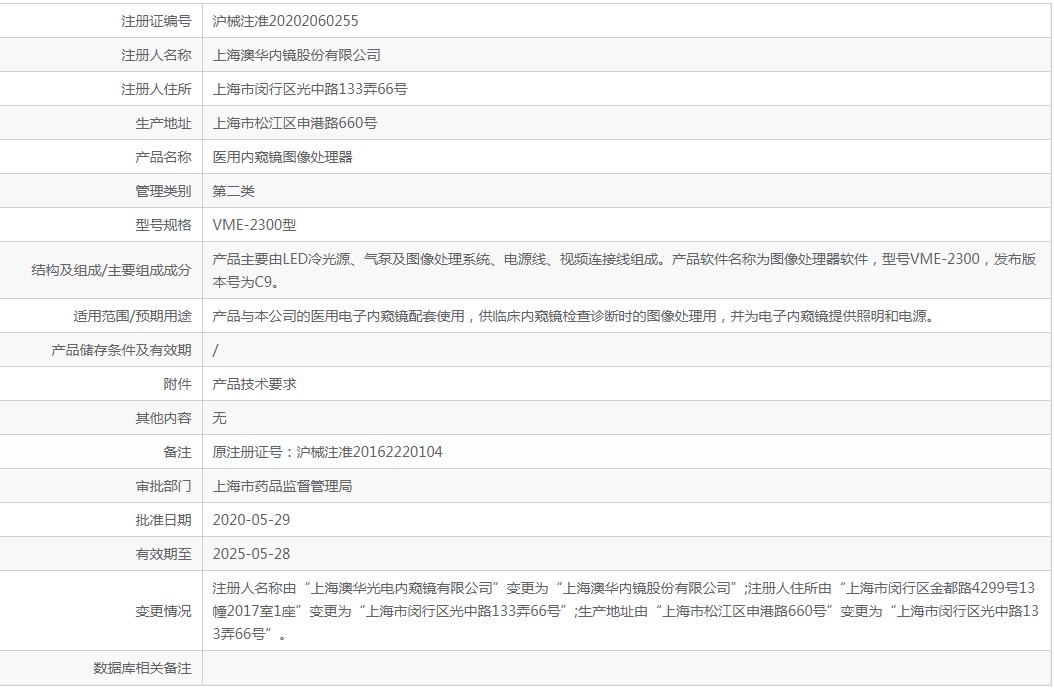This screenshot has height=693, width=1054.
Task: Click the 结构及组成/主要组成成分 label
Action: [111, 270]
